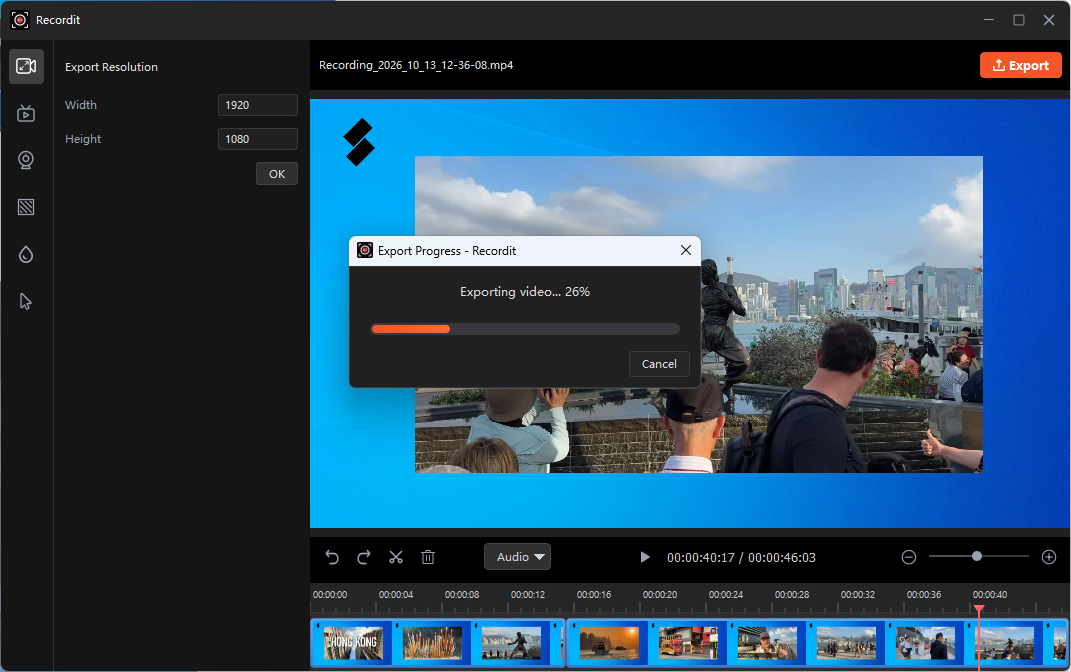Click the Exporting video... 26% text
The image size is (1071, 672).
point(525,292)
